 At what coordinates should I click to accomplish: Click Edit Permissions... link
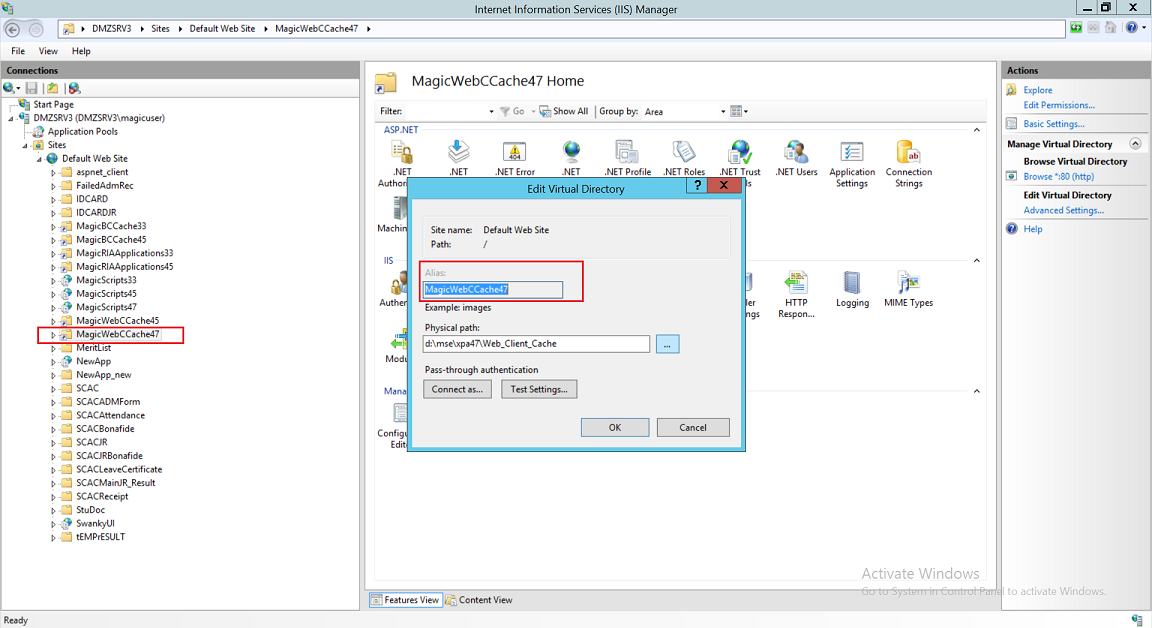(1059, 105)
